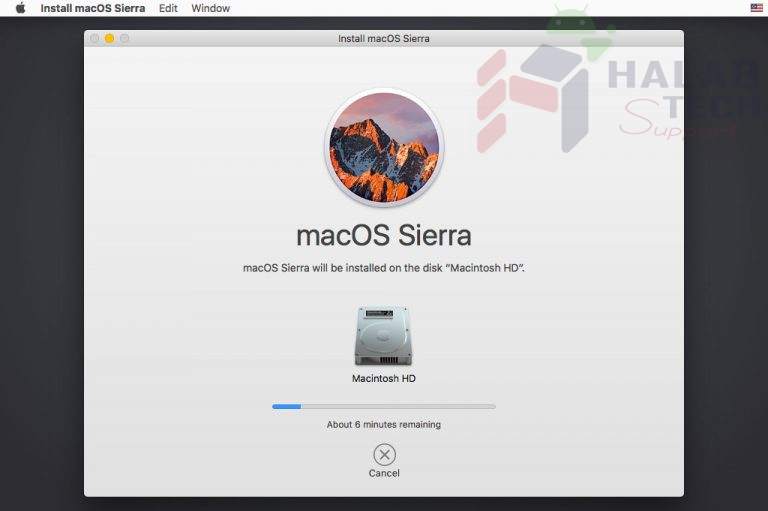Open the Apple menu

[x=20, y=8]
